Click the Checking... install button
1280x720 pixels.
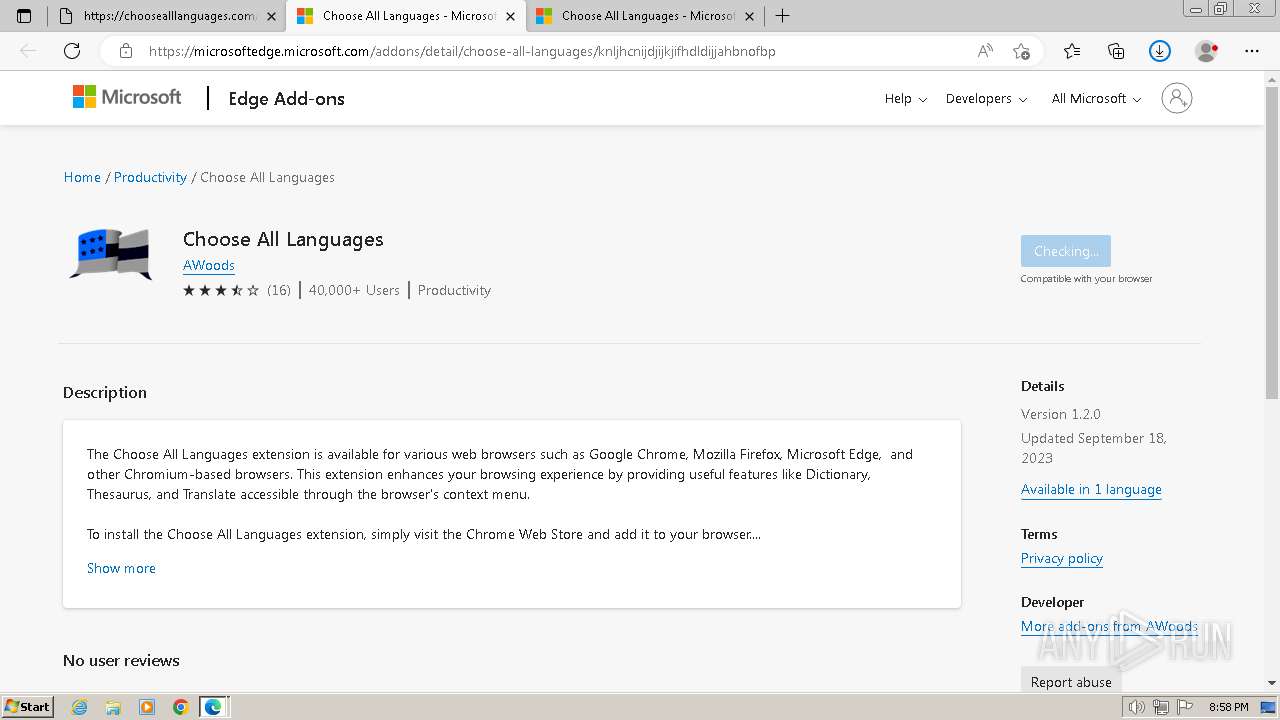tap(1066, 251)
